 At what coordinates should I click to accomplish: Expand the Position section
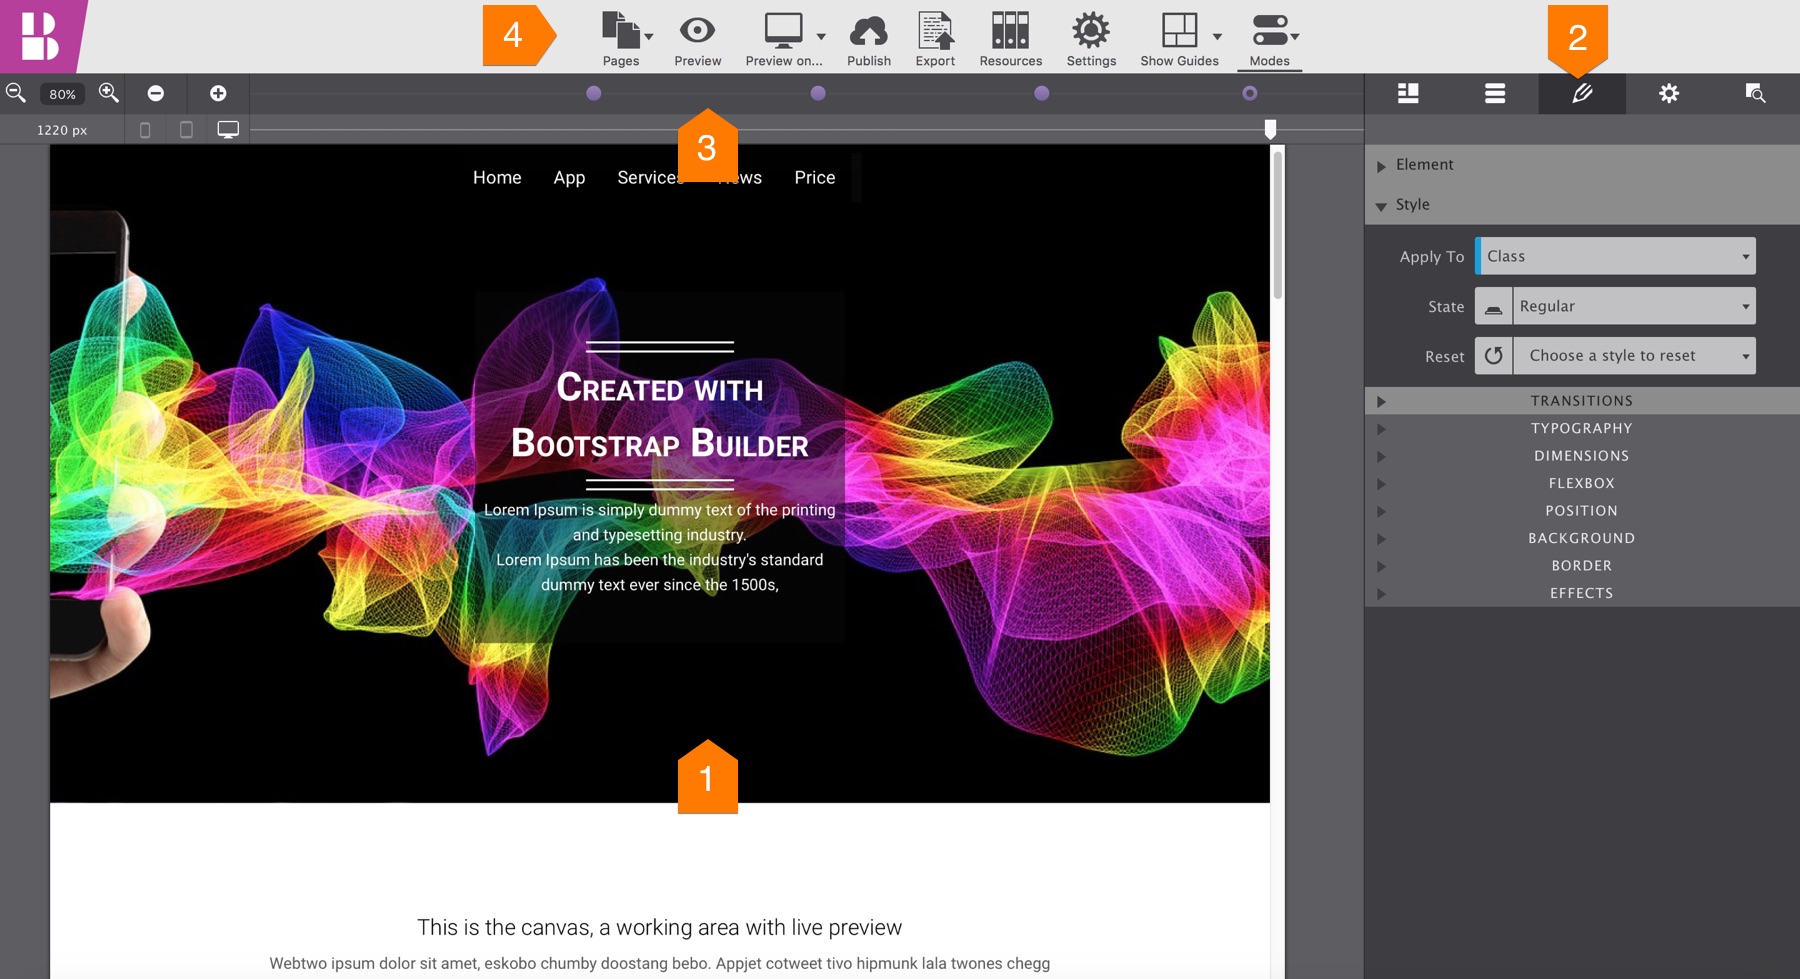(1582, 511)
